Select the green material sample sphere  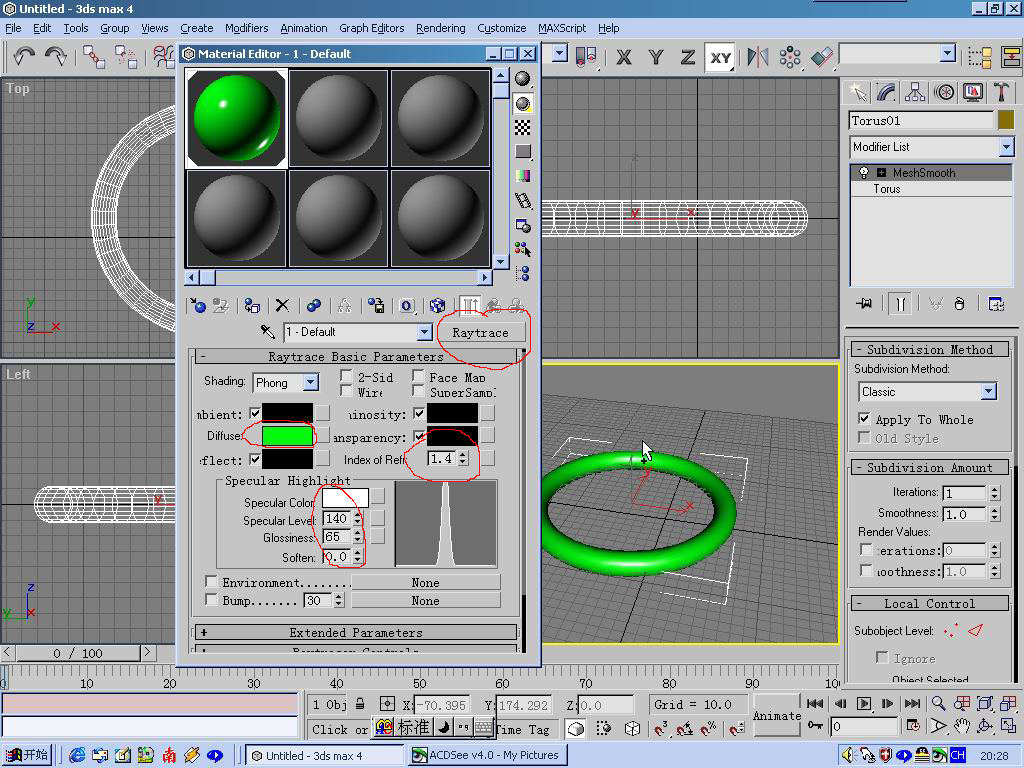(x=236, y=118)
